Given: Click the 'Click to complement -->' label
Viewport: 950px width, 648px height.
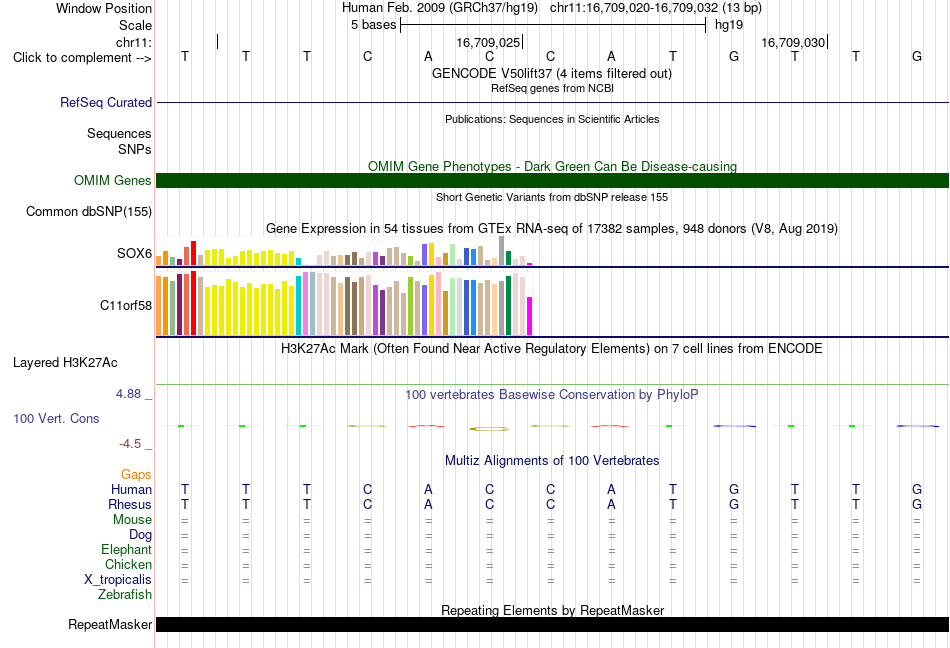Looking at the screenshot, I should tap(82, 58).
